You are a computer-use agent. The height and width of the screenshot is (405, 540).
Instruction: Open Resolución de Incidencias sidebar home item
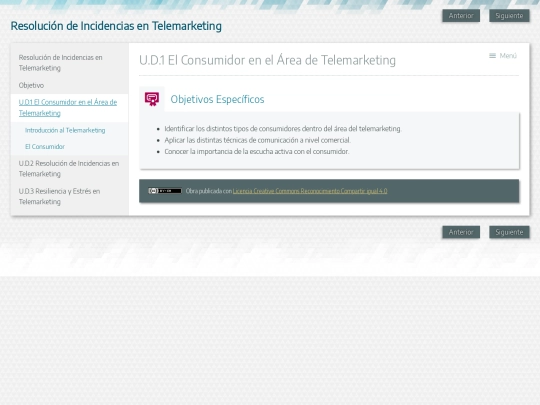pyautogui.click(x=60, y=63)
